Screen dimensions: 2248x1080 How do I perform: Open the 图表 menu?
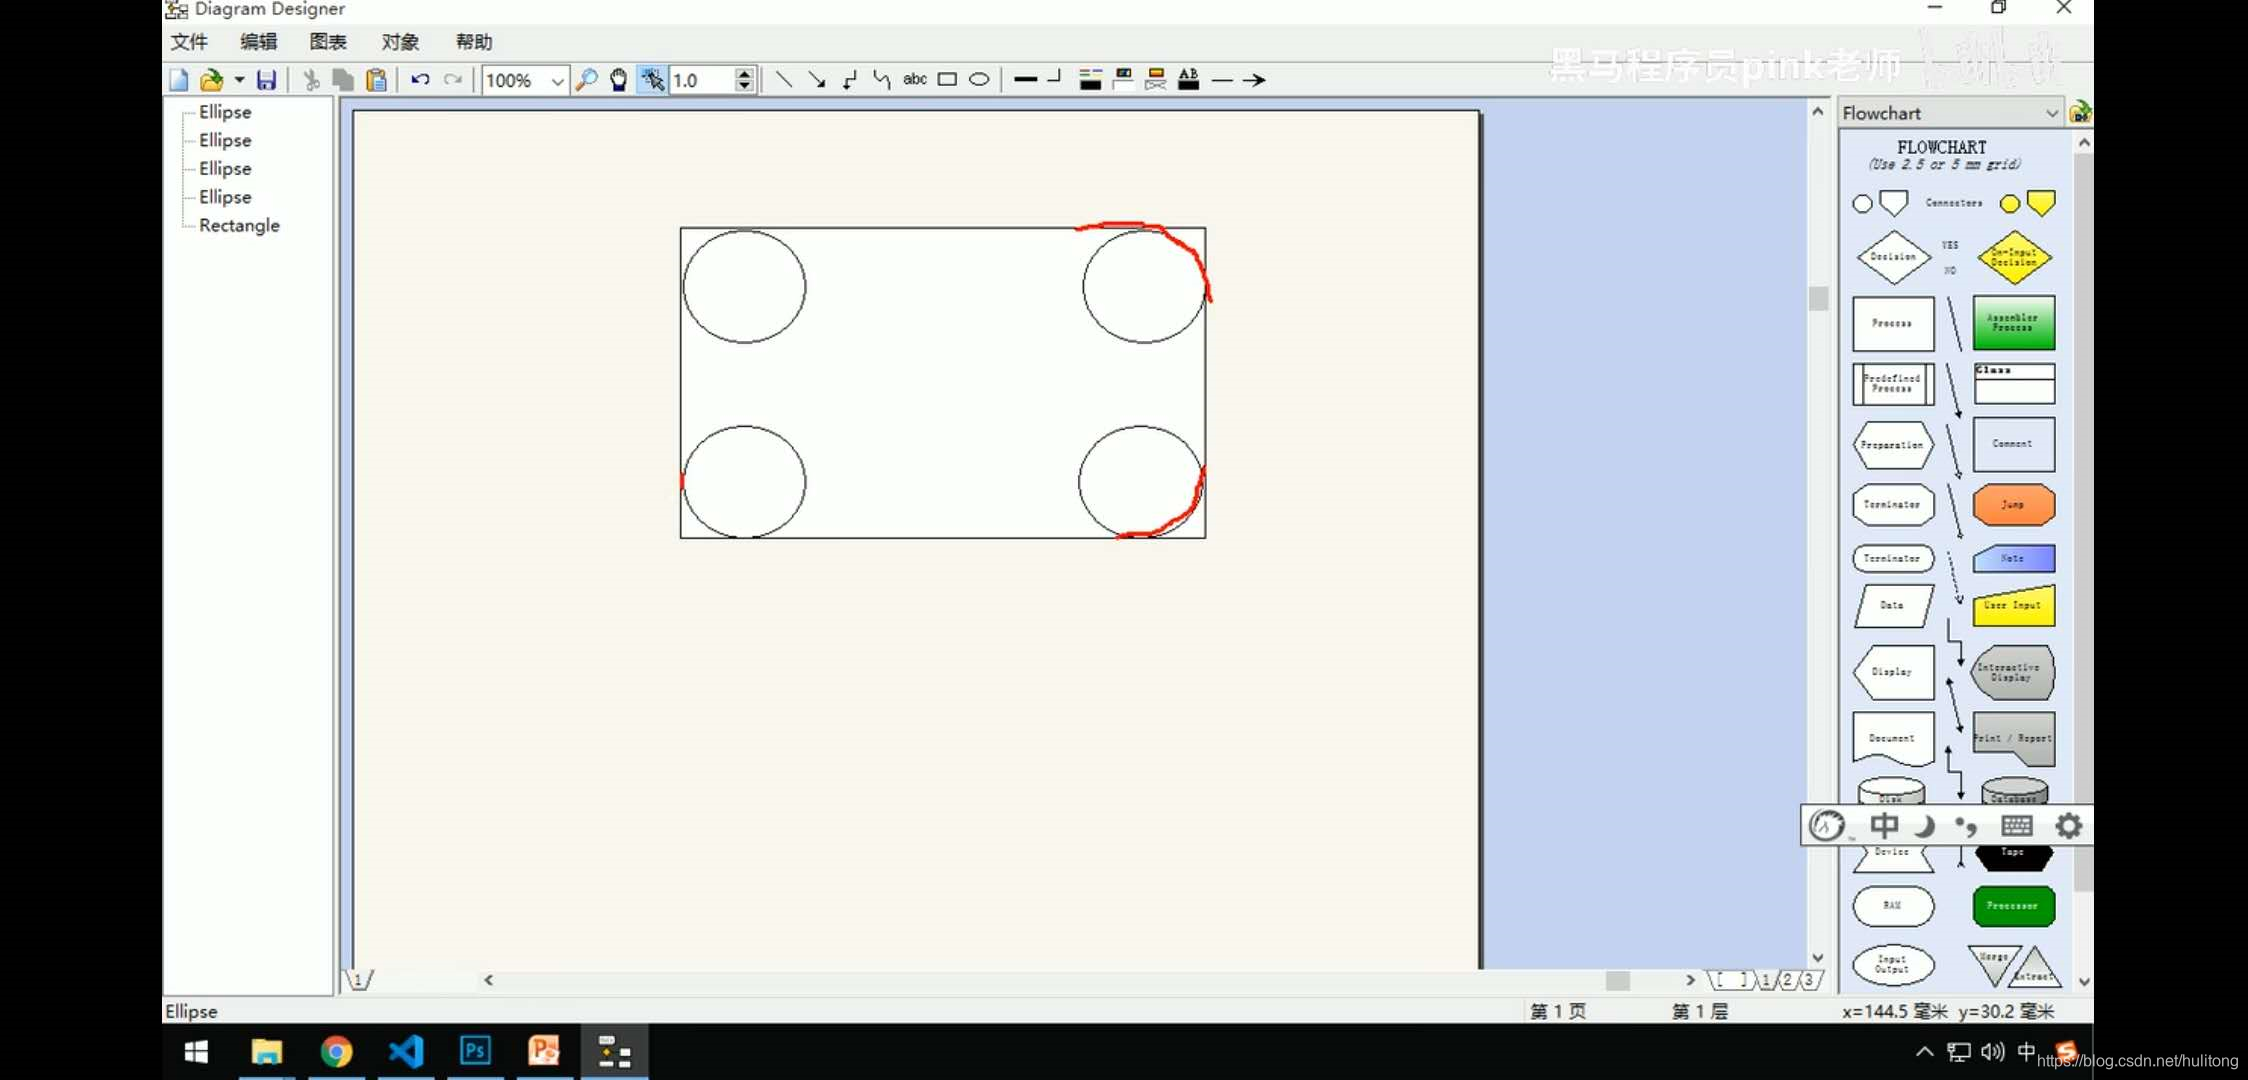(x=328, y=42)
